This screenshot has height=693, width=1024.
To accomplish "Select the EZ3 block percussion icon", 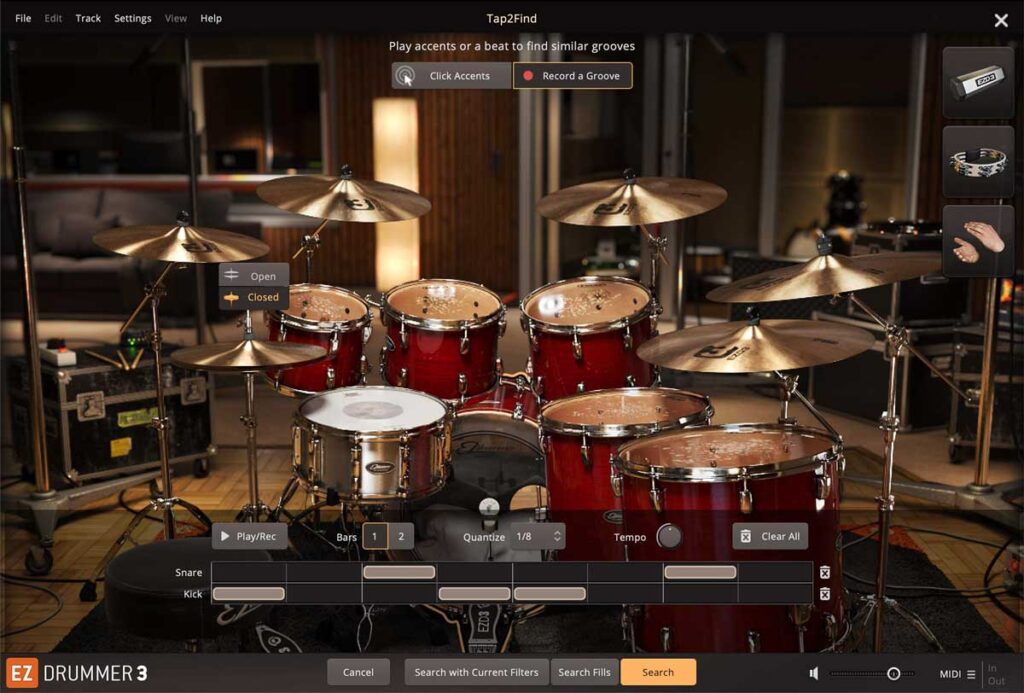I will coord(978,80).
